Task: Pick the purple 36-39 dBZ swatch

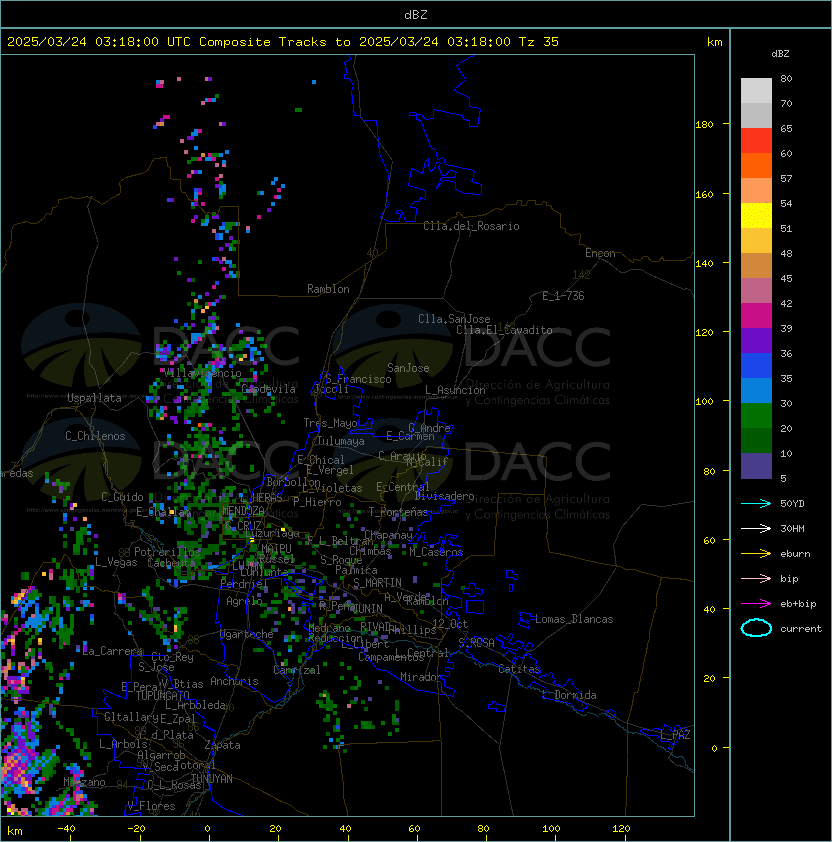Action: click(756, 341)
